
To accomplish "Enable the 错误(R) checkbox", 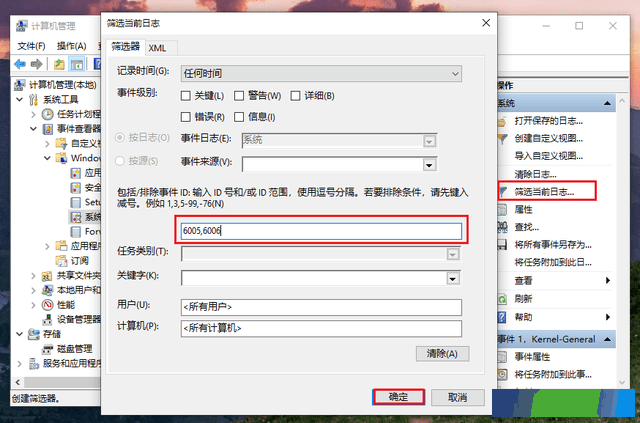I will (x=186, y=117).
